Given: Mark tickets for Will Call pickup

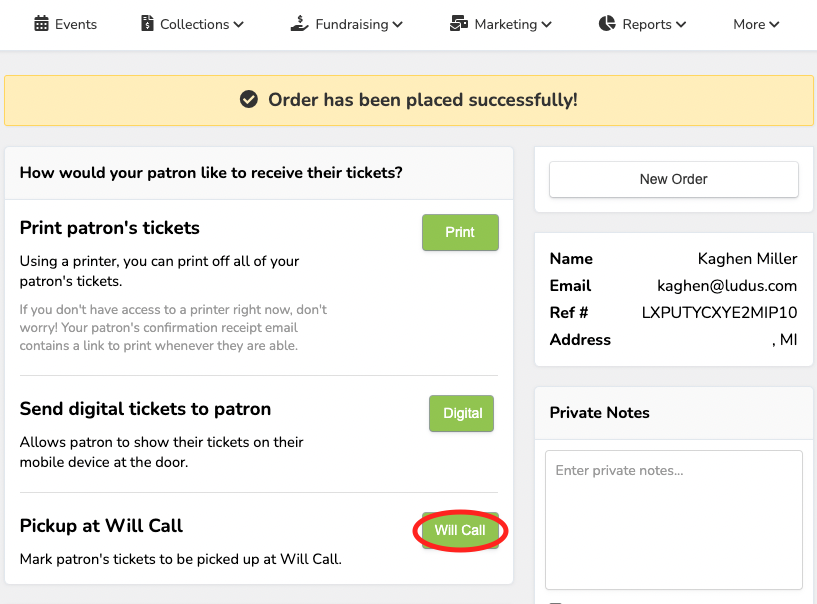Looking at the screenshot, I should coord(460,530).
